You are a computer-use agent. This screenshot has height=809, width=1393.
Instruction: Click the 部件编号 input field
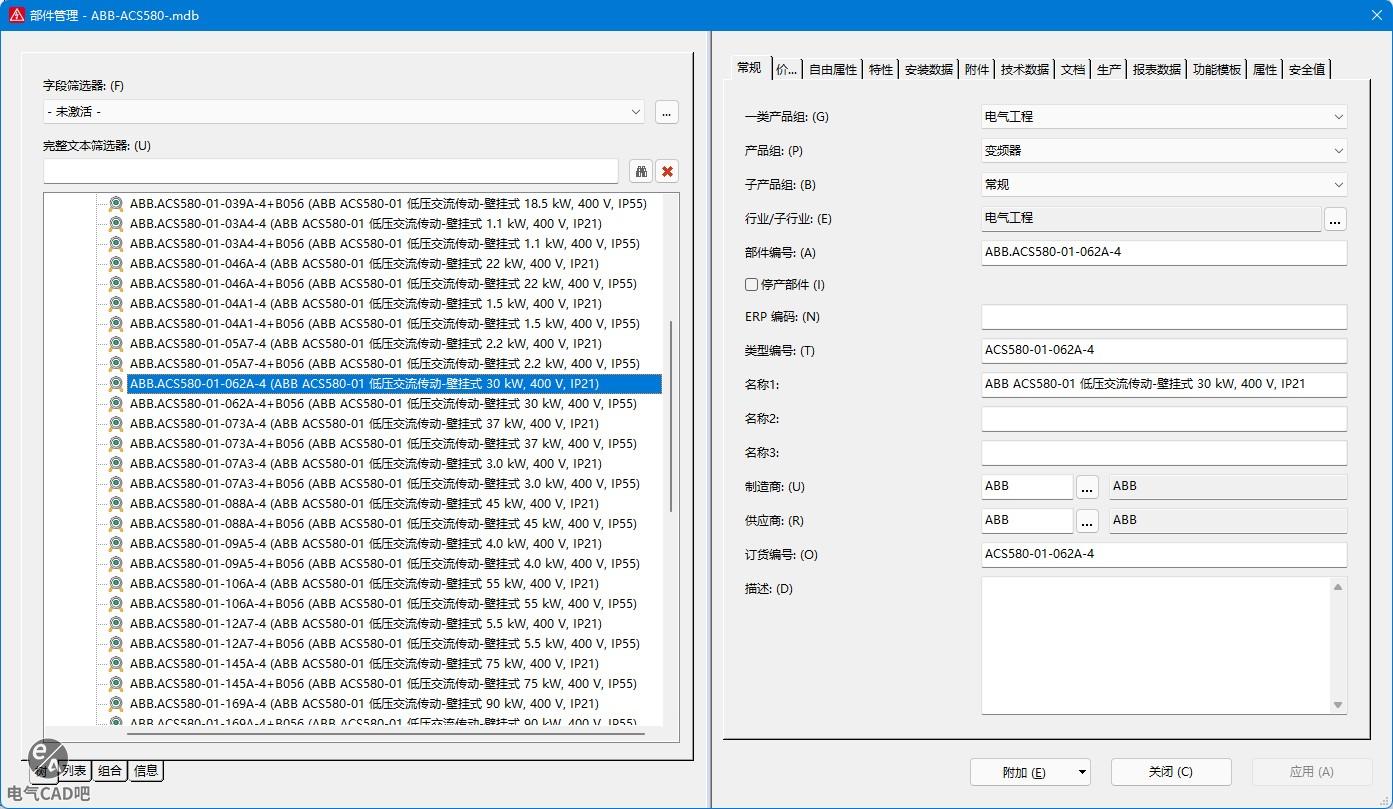(x=1164, y=253)
